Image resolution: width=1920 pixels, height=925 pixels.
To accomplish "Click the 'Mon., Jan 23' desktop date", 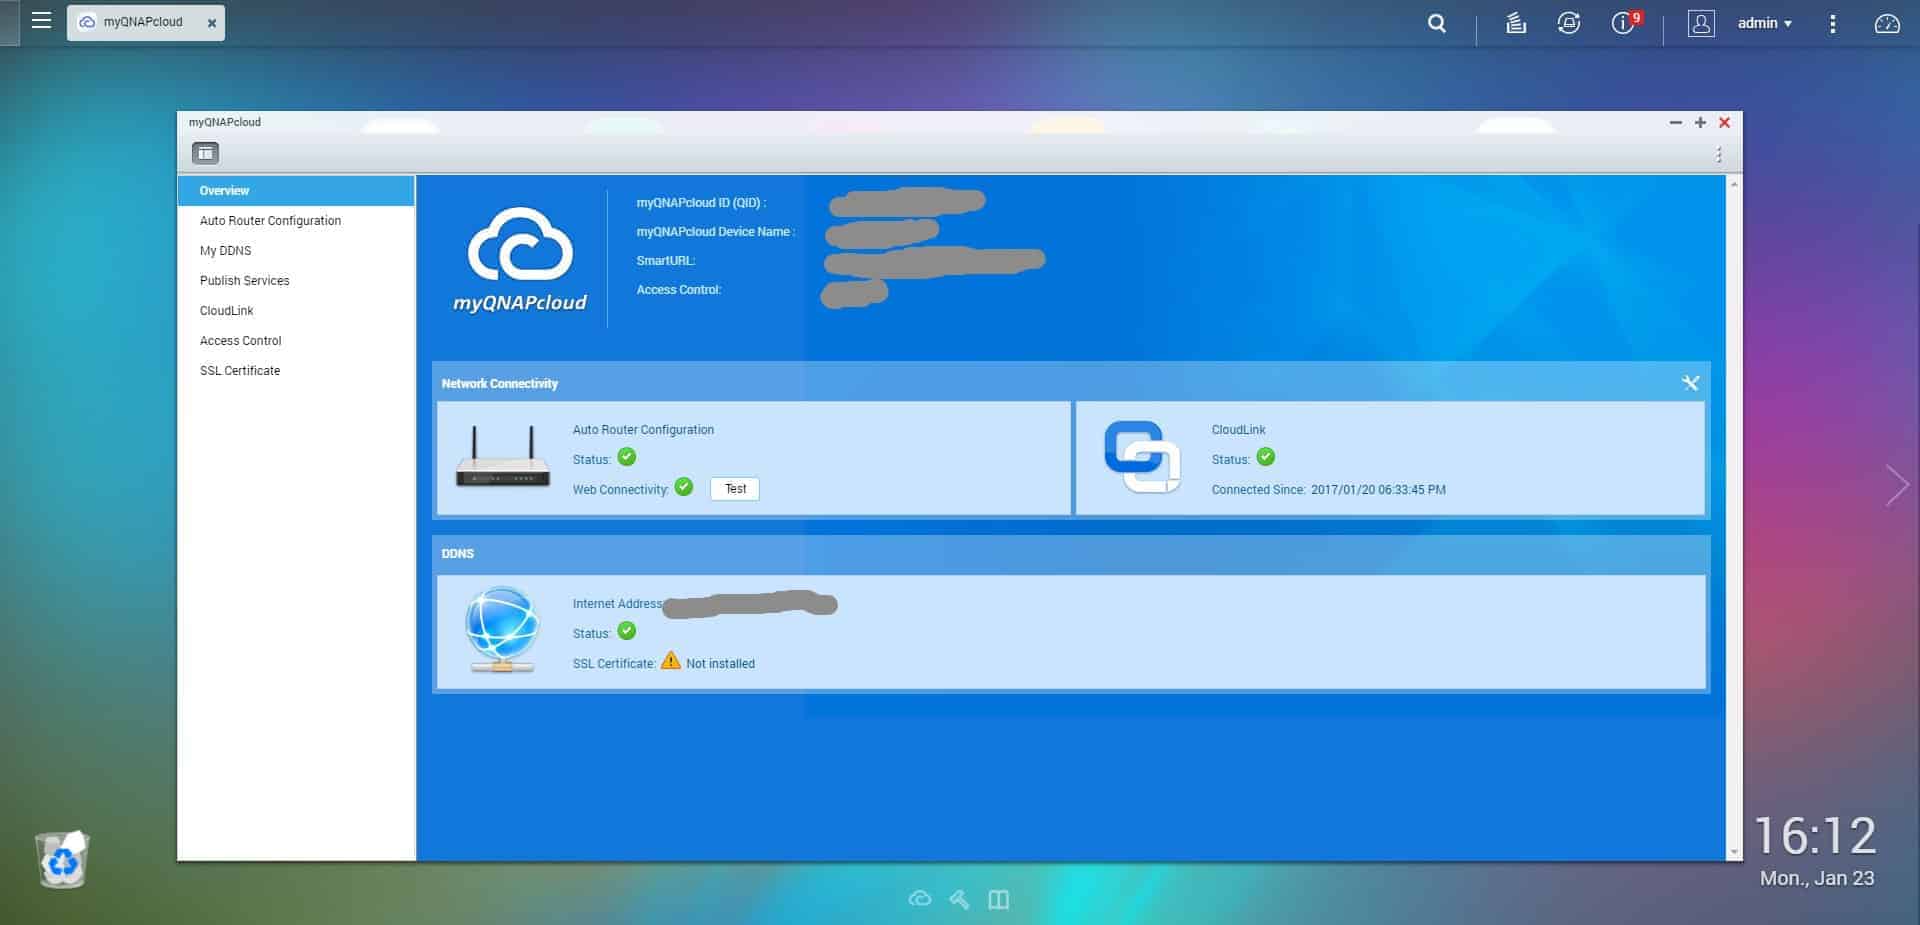I will pyautogui.click(x=1817, y=878).
